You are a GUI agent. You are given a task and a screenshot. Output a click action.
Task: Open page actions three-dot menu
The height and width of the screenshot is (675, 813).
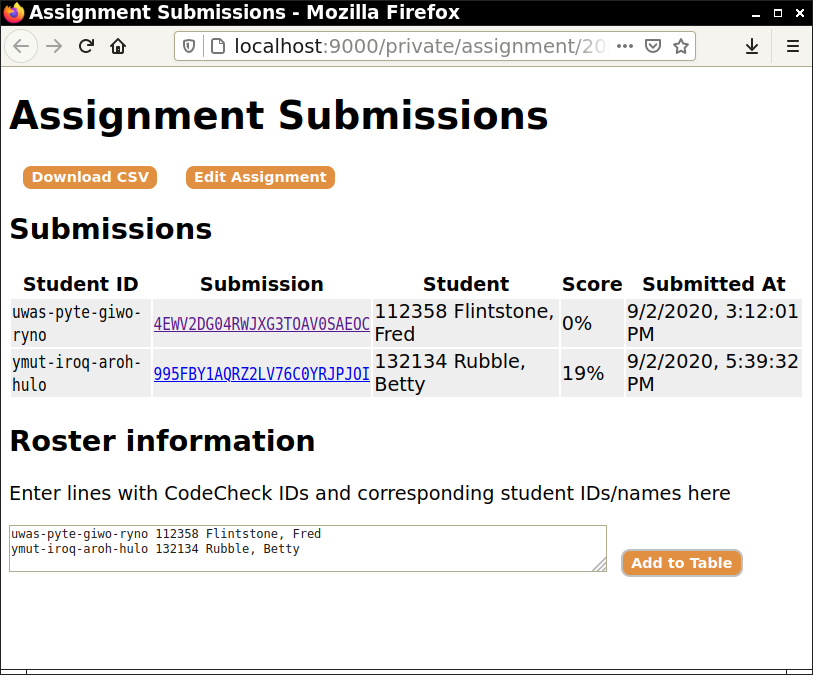coord(624,47)
